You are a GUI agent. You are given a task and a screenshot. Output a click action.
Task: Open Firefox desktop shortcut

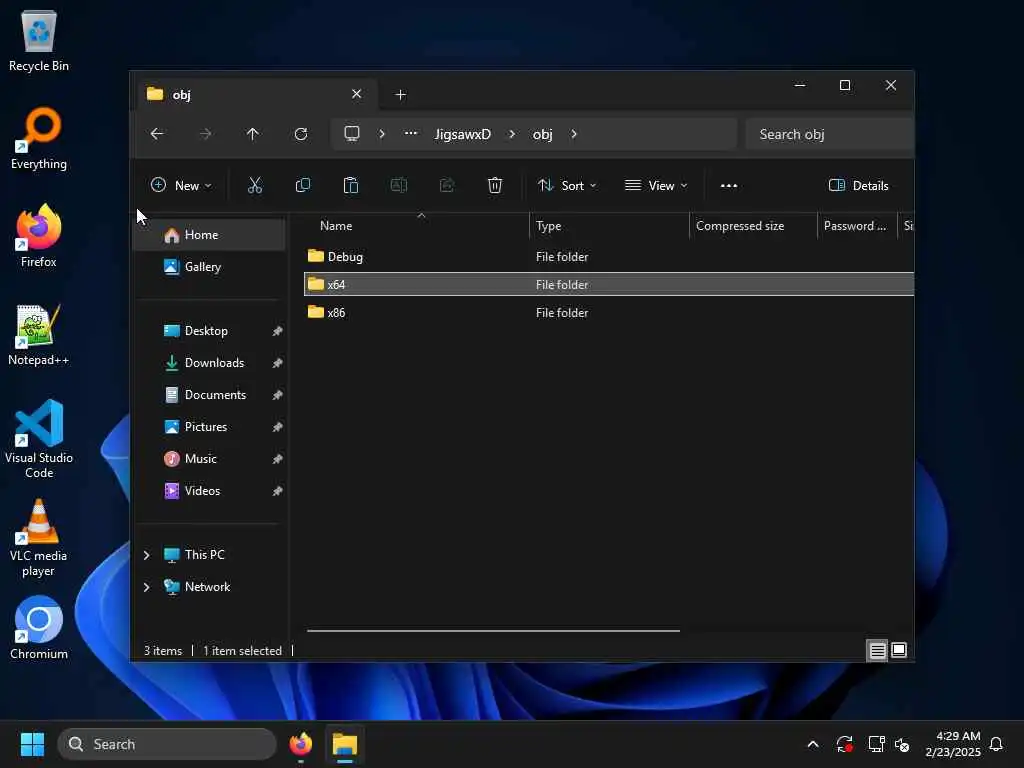(x=39, y=236)
